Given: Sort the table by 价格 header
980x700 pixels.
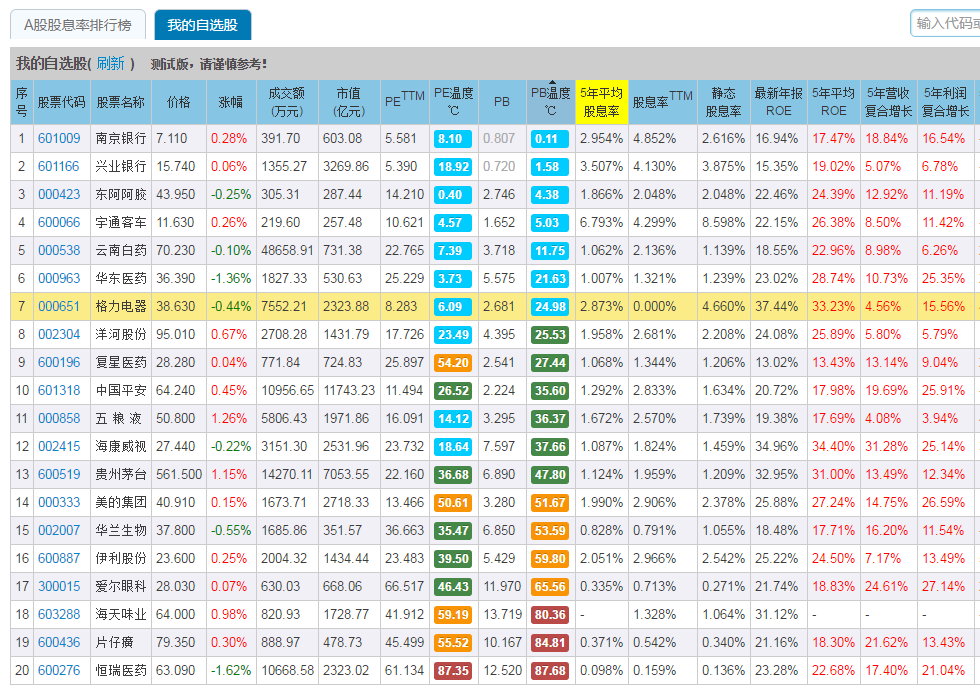Looking at the screenshot, I should 178,102.
